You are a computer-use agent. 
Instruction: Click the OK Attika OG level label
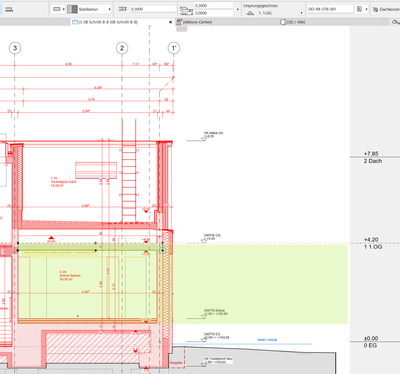point(213,135)
